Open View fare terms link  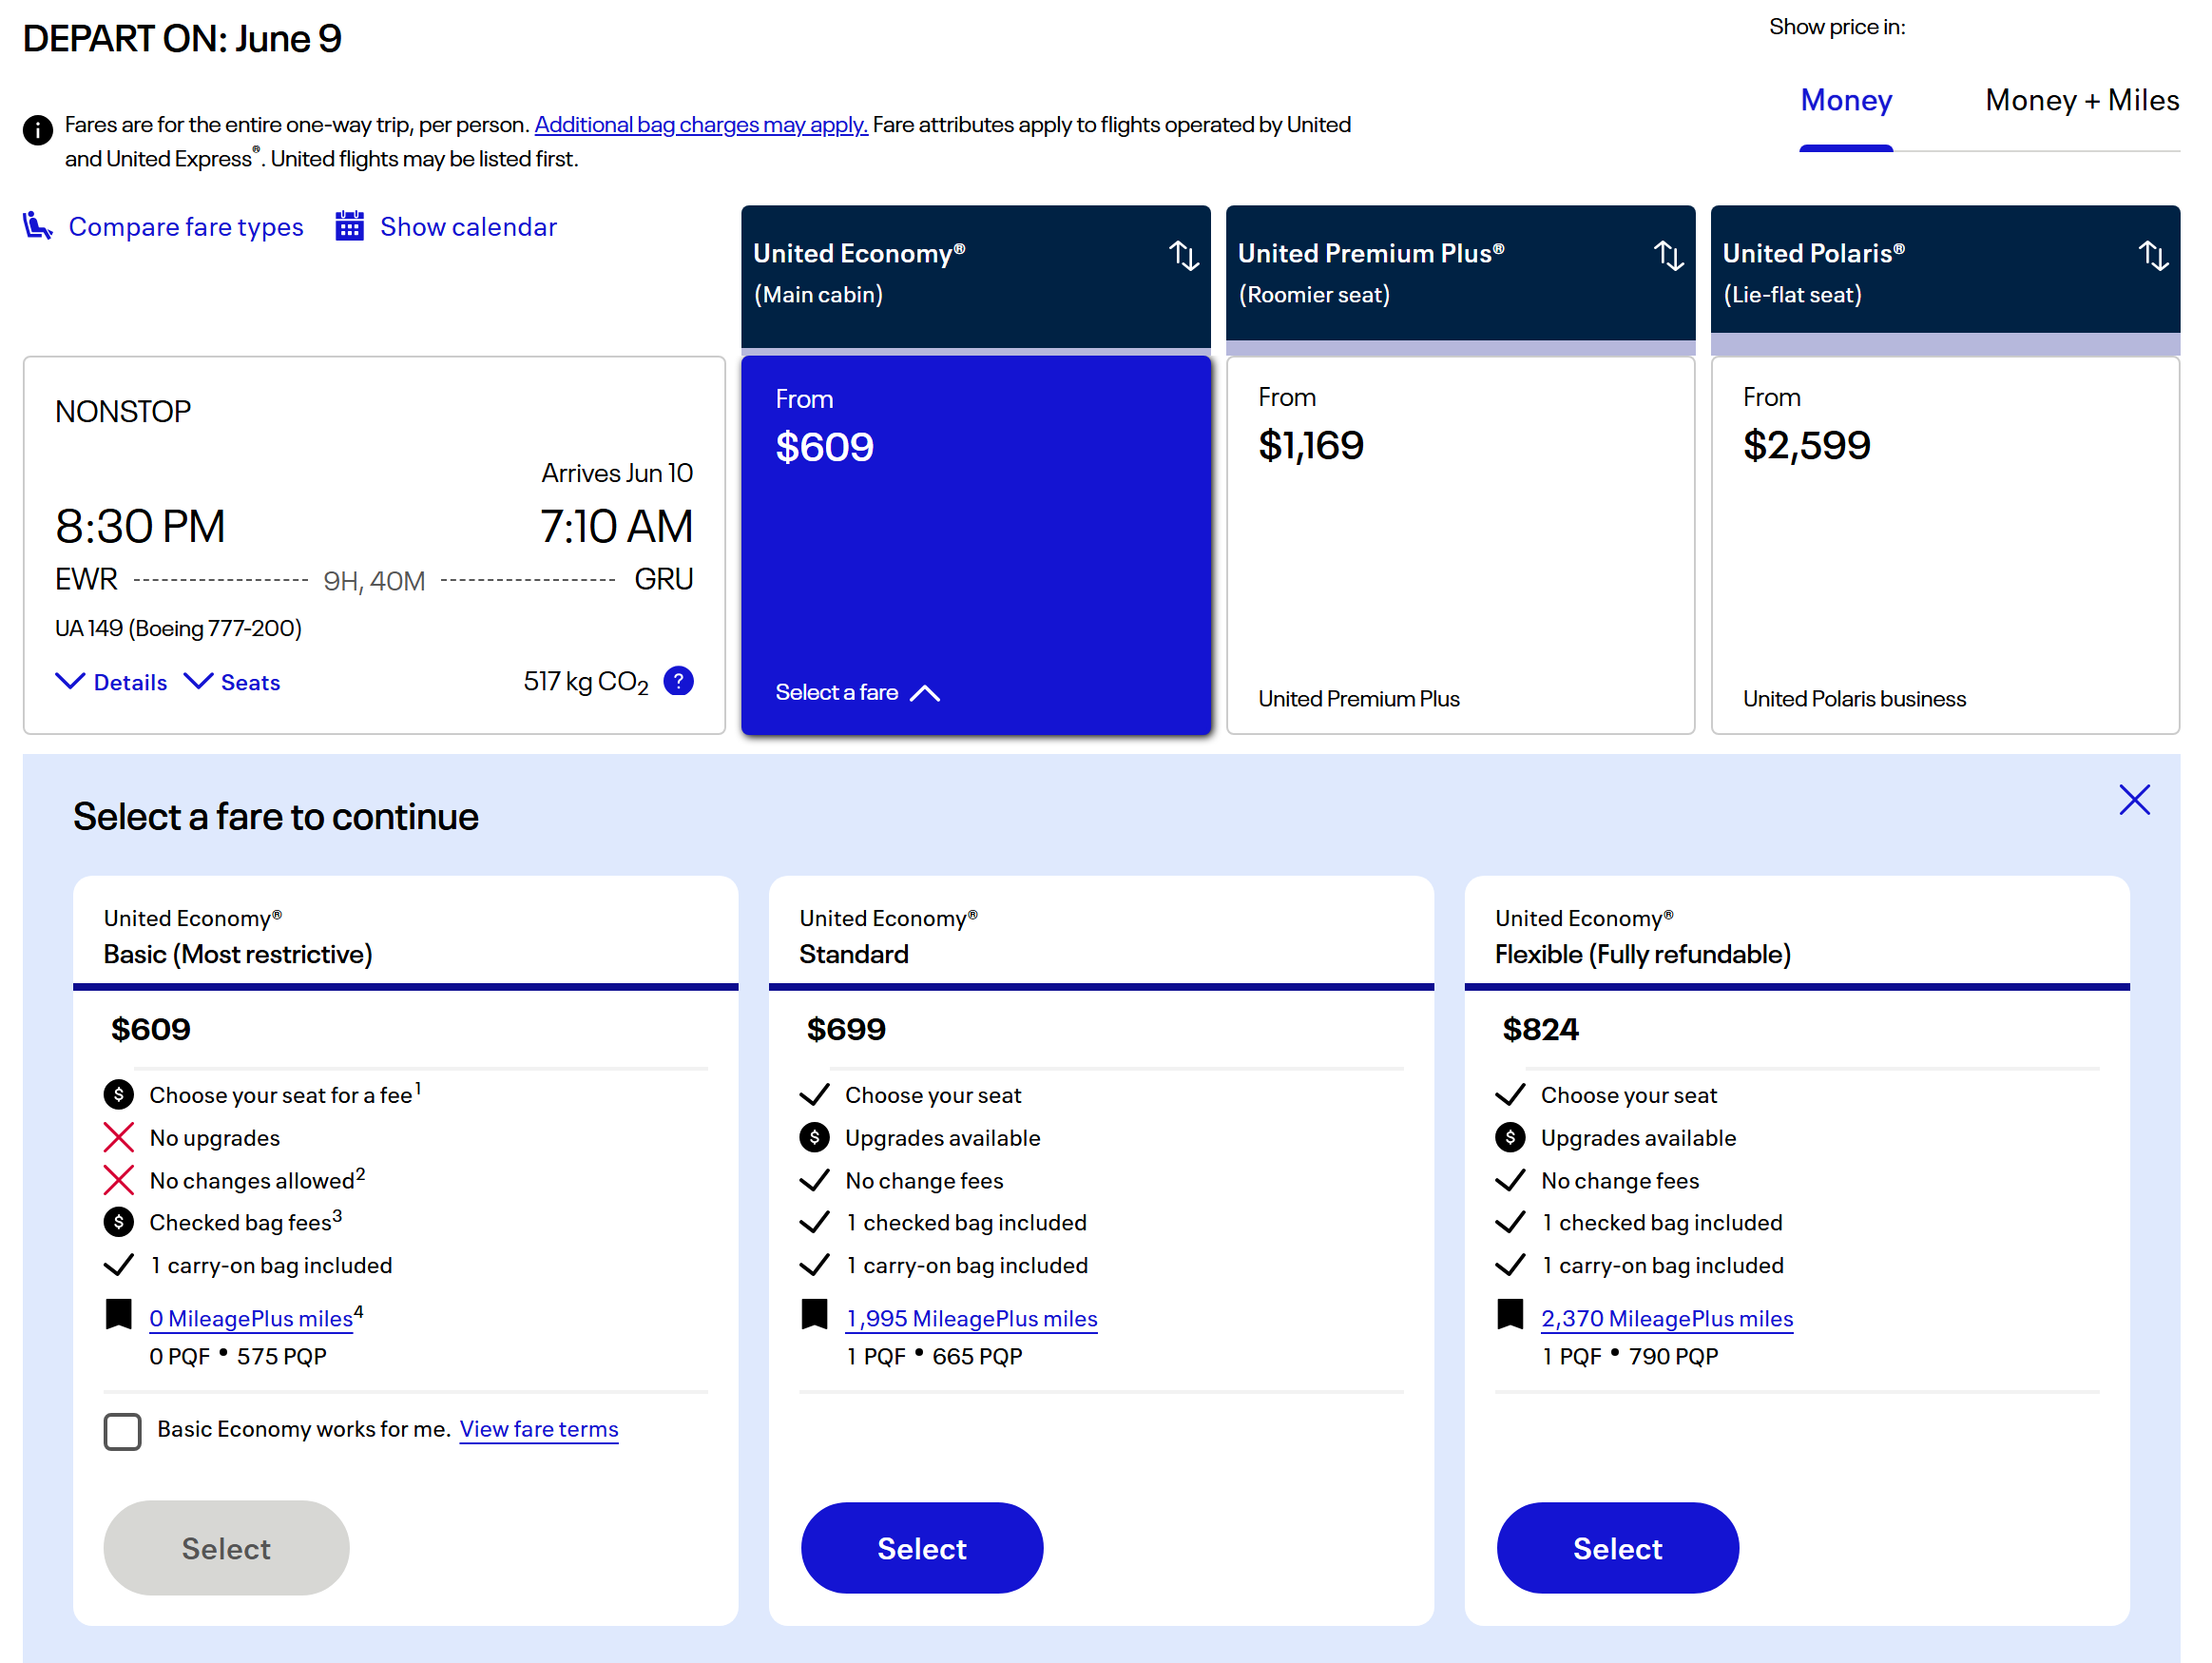pos(538,1429)
